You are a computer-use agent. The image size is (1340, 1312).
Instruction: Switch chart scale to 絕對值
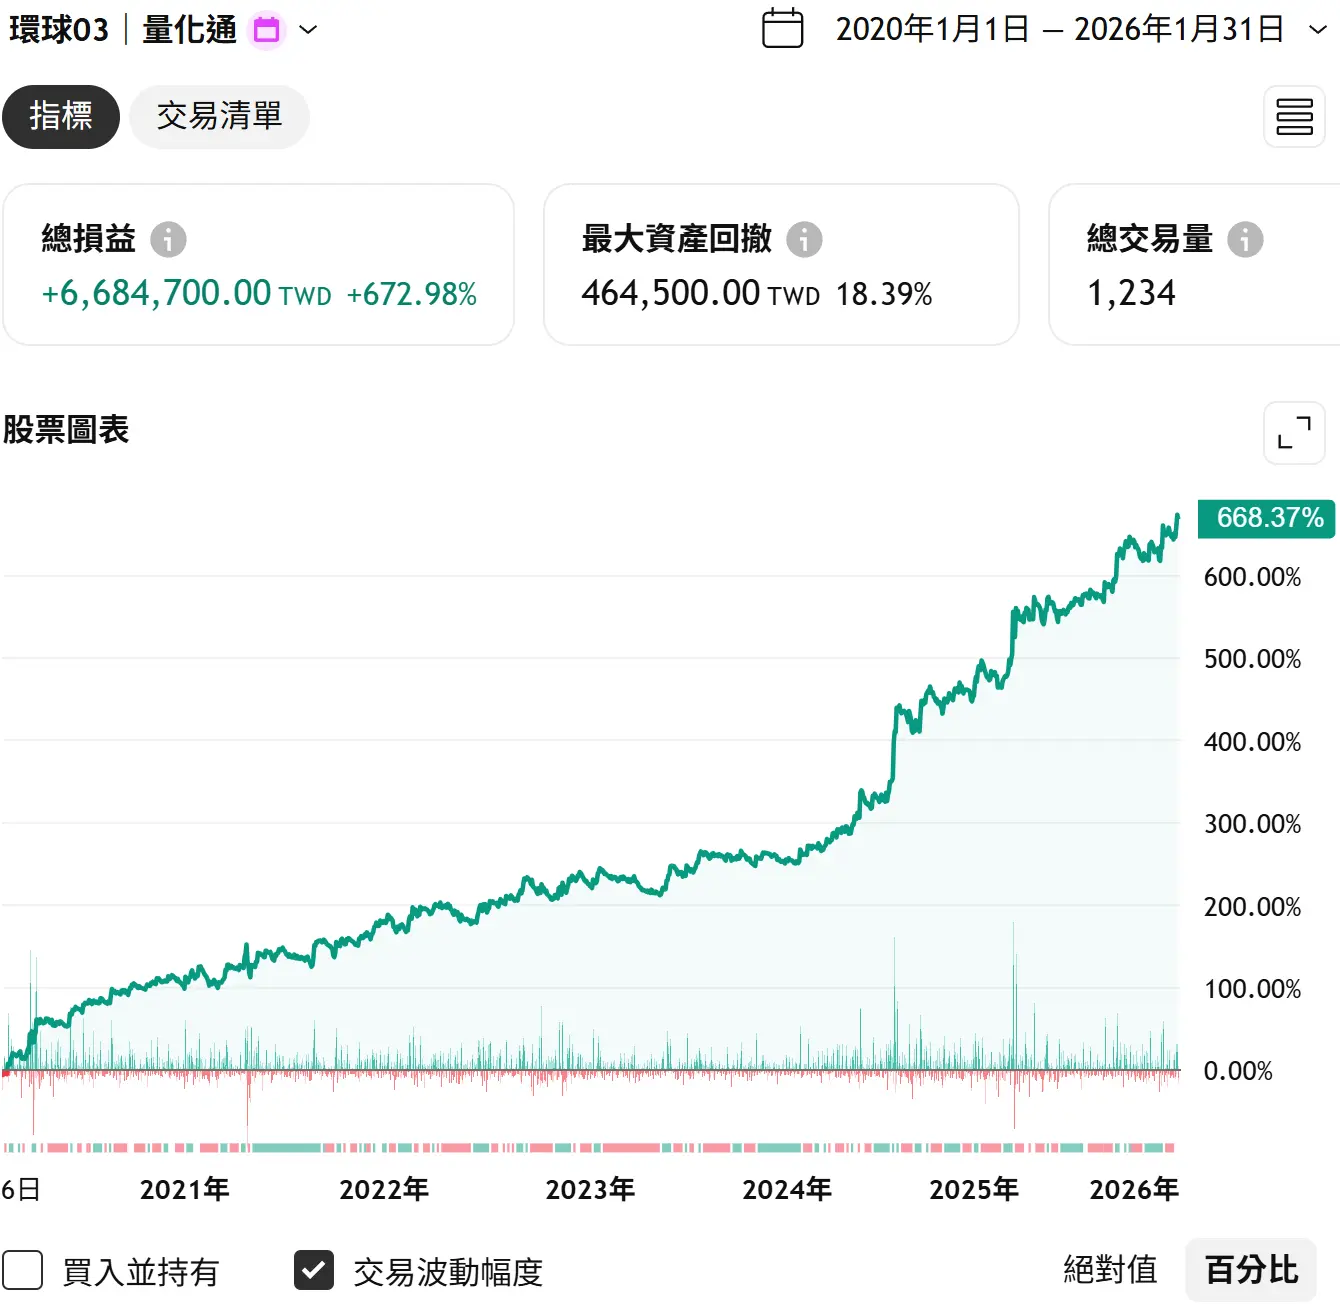[1110, 1270]
